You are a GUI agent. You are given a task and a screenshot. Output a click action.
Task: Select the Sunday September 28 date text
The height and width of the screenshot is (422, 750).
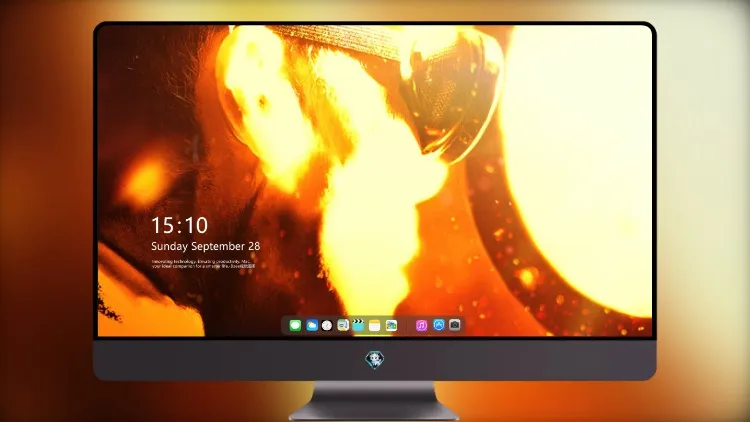[206, 246]
